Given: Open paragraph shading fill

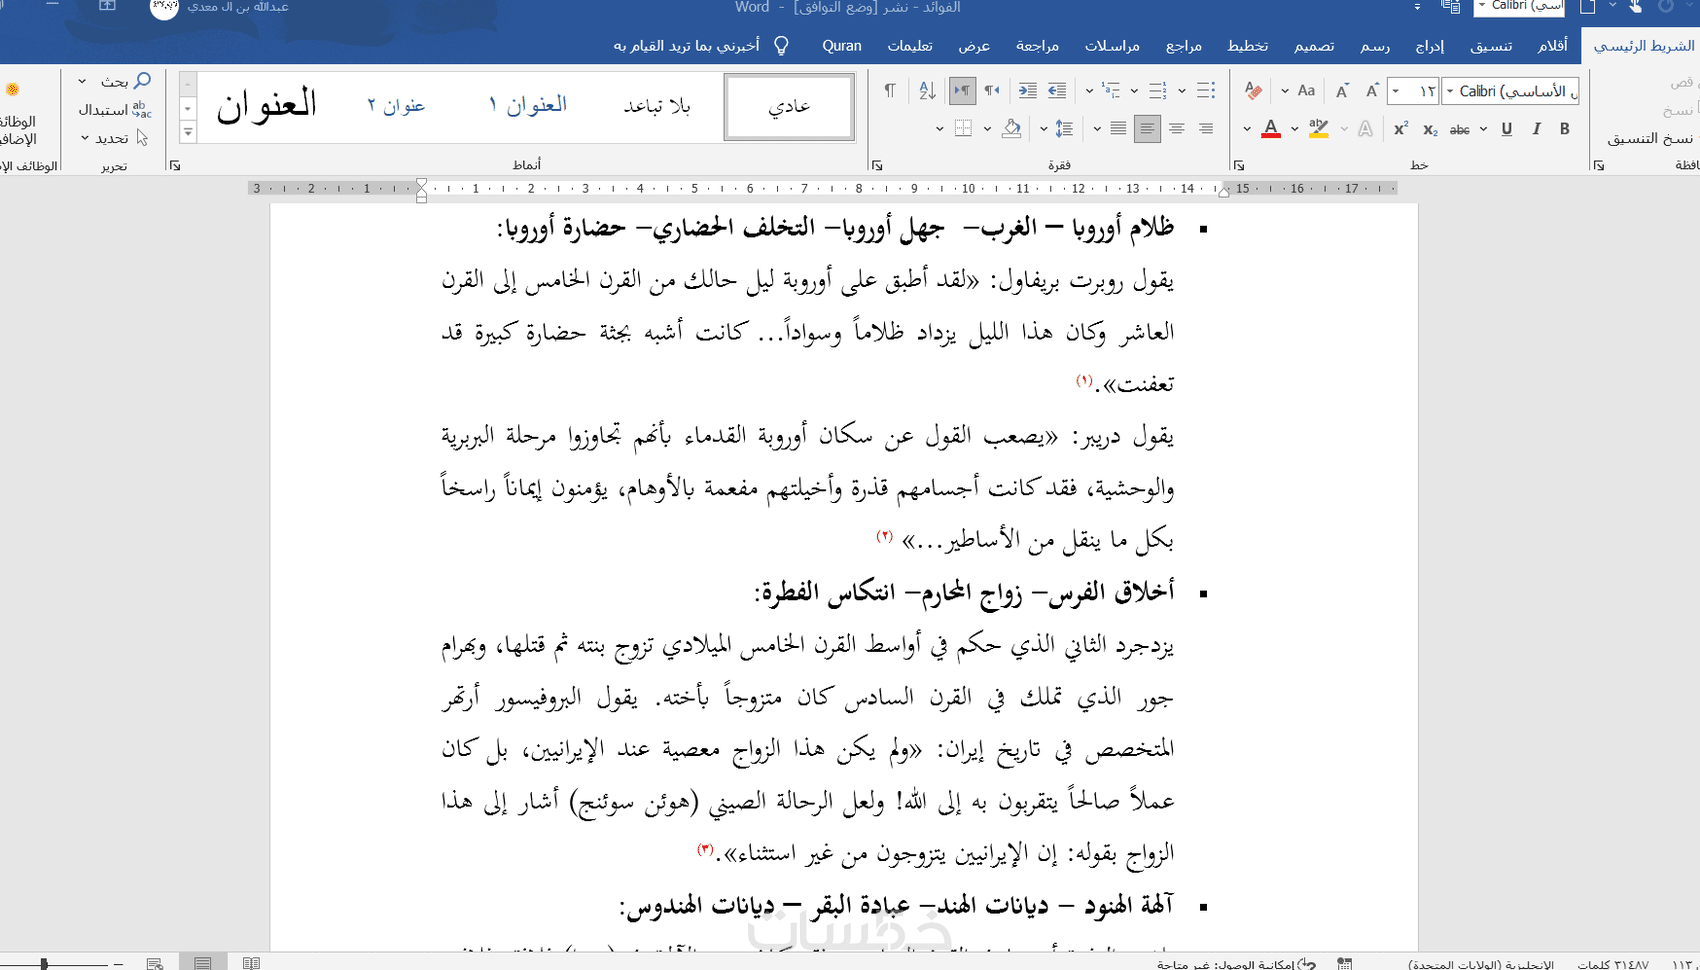Looking at the screenshot, I should (x=1011, y=129).
